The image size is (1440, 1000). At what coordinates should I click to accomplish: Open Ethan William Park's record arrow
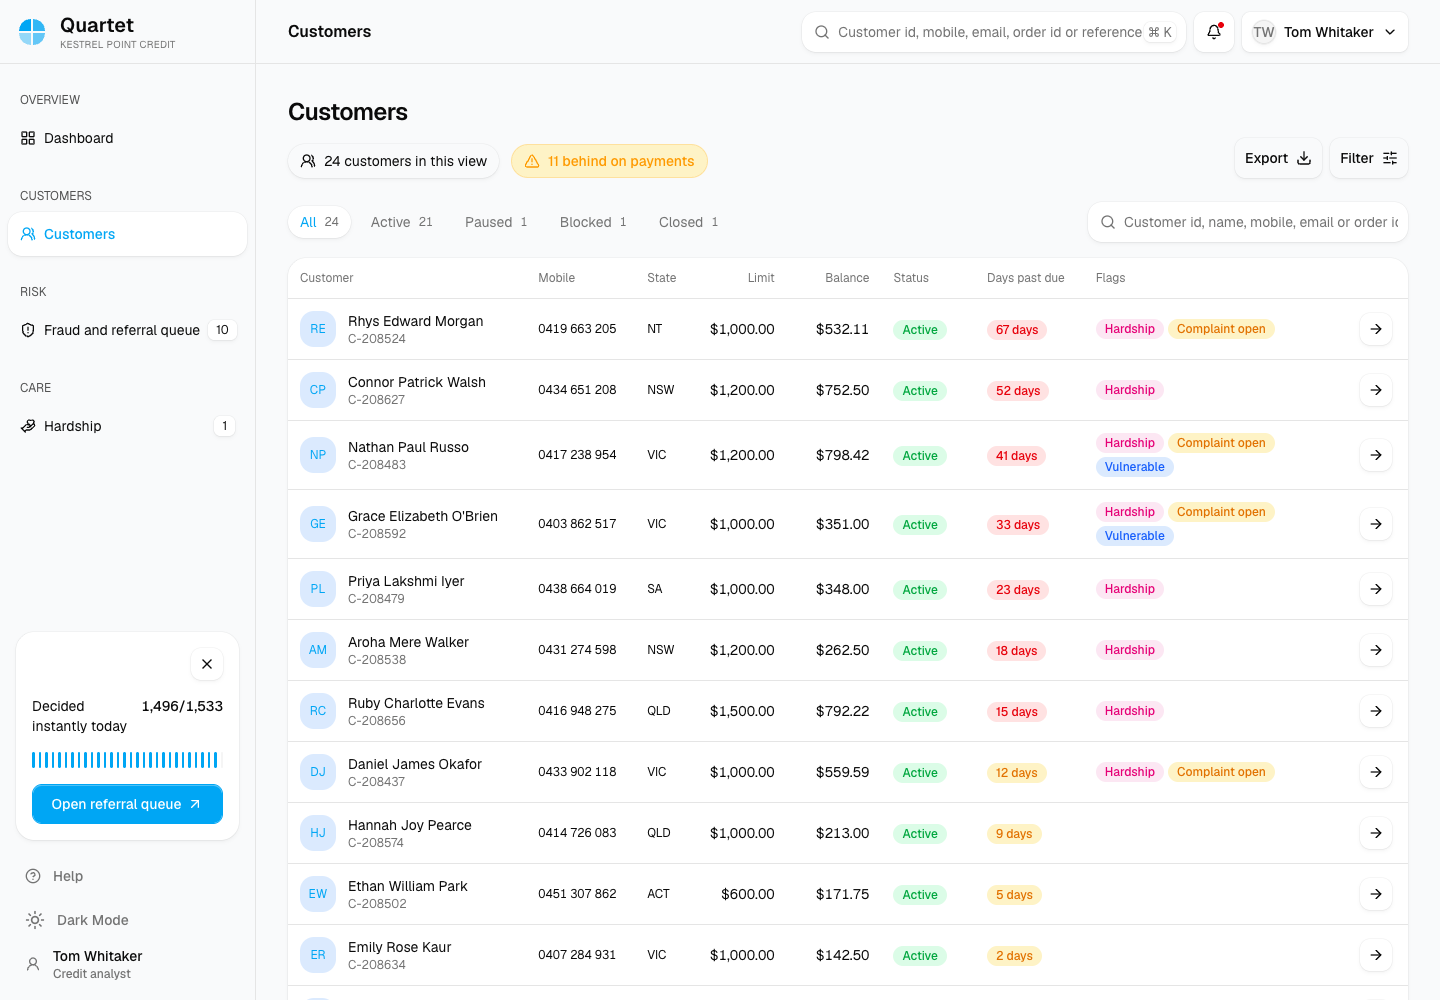1376,894
